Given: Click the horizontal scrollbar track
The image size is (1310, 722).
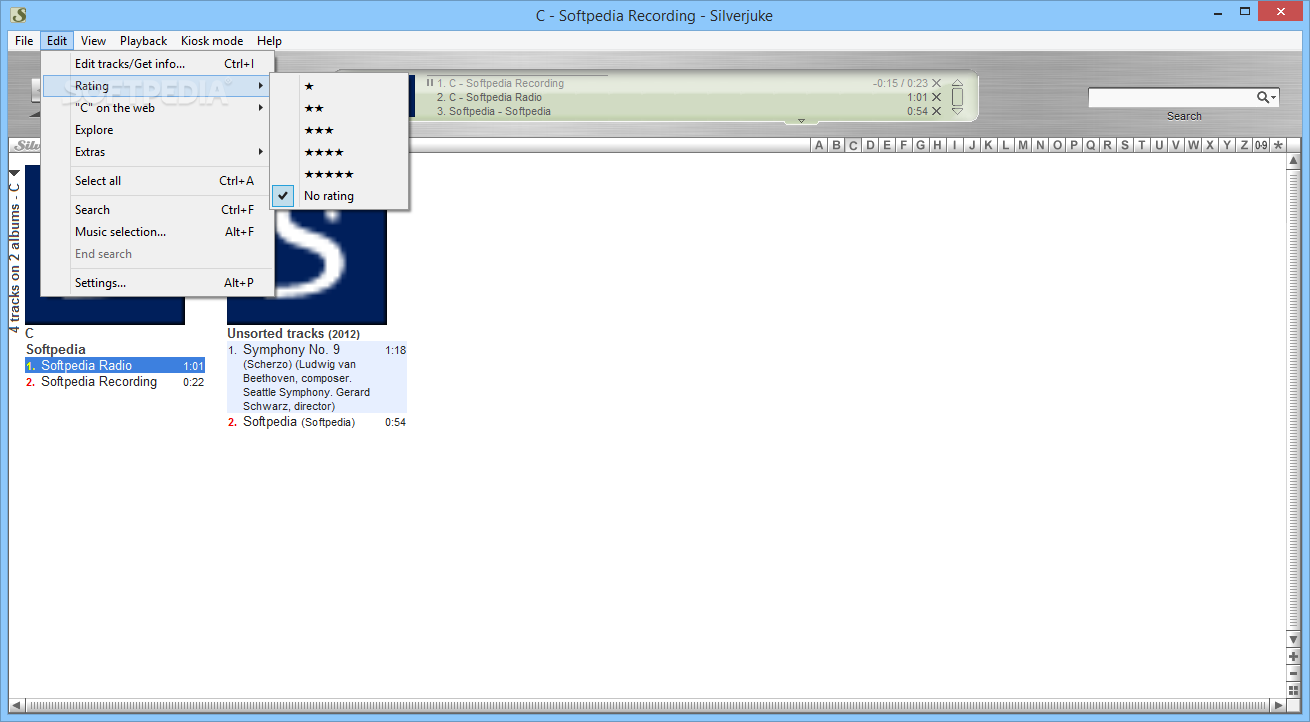Looking at the screenshot, I should (x=647, y=705).
